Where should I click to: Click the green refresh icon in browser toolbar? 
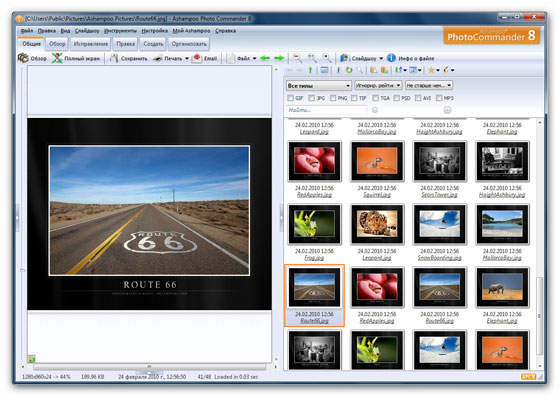tap(349, 70)
